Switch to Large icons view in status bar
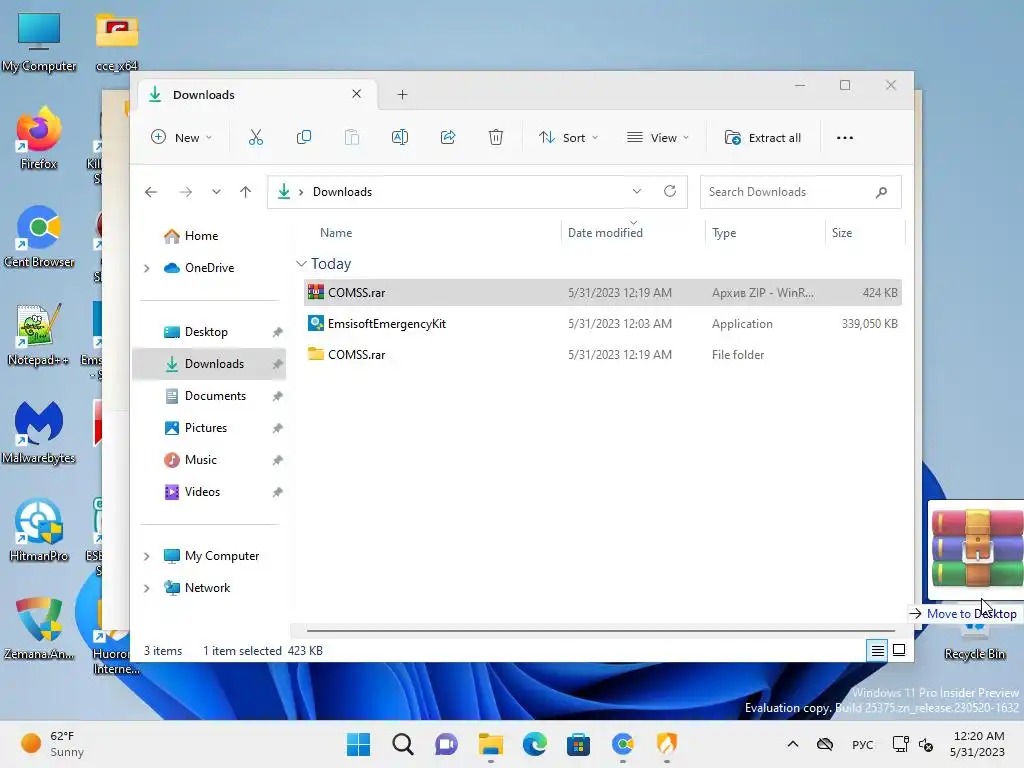Viewport: 1024px width, 768px height. pos(899,650)
